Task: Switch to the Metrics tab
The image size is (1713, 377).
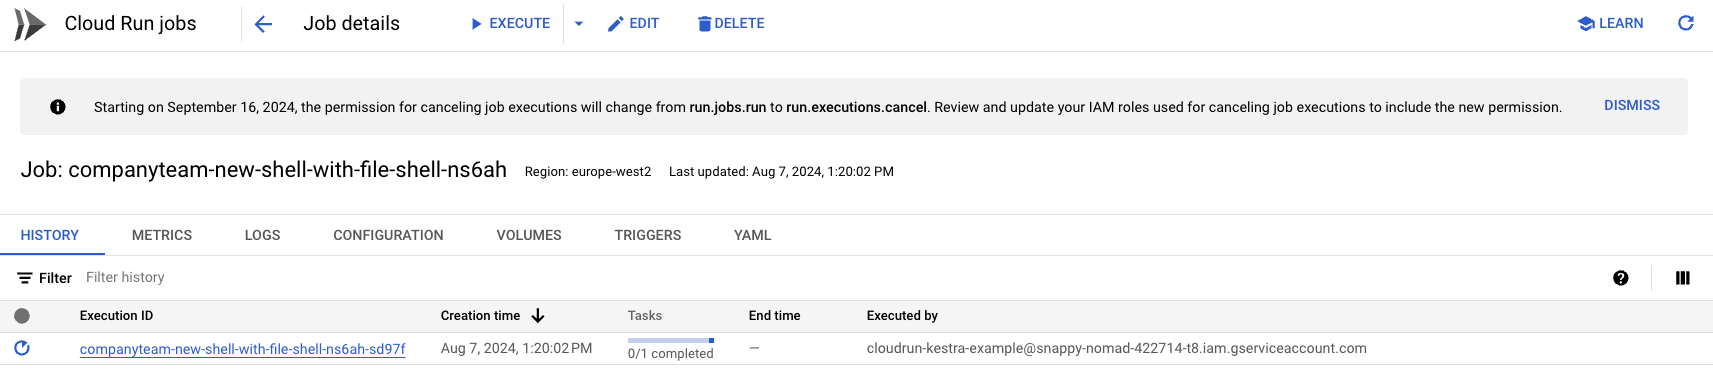Action: 162,235
